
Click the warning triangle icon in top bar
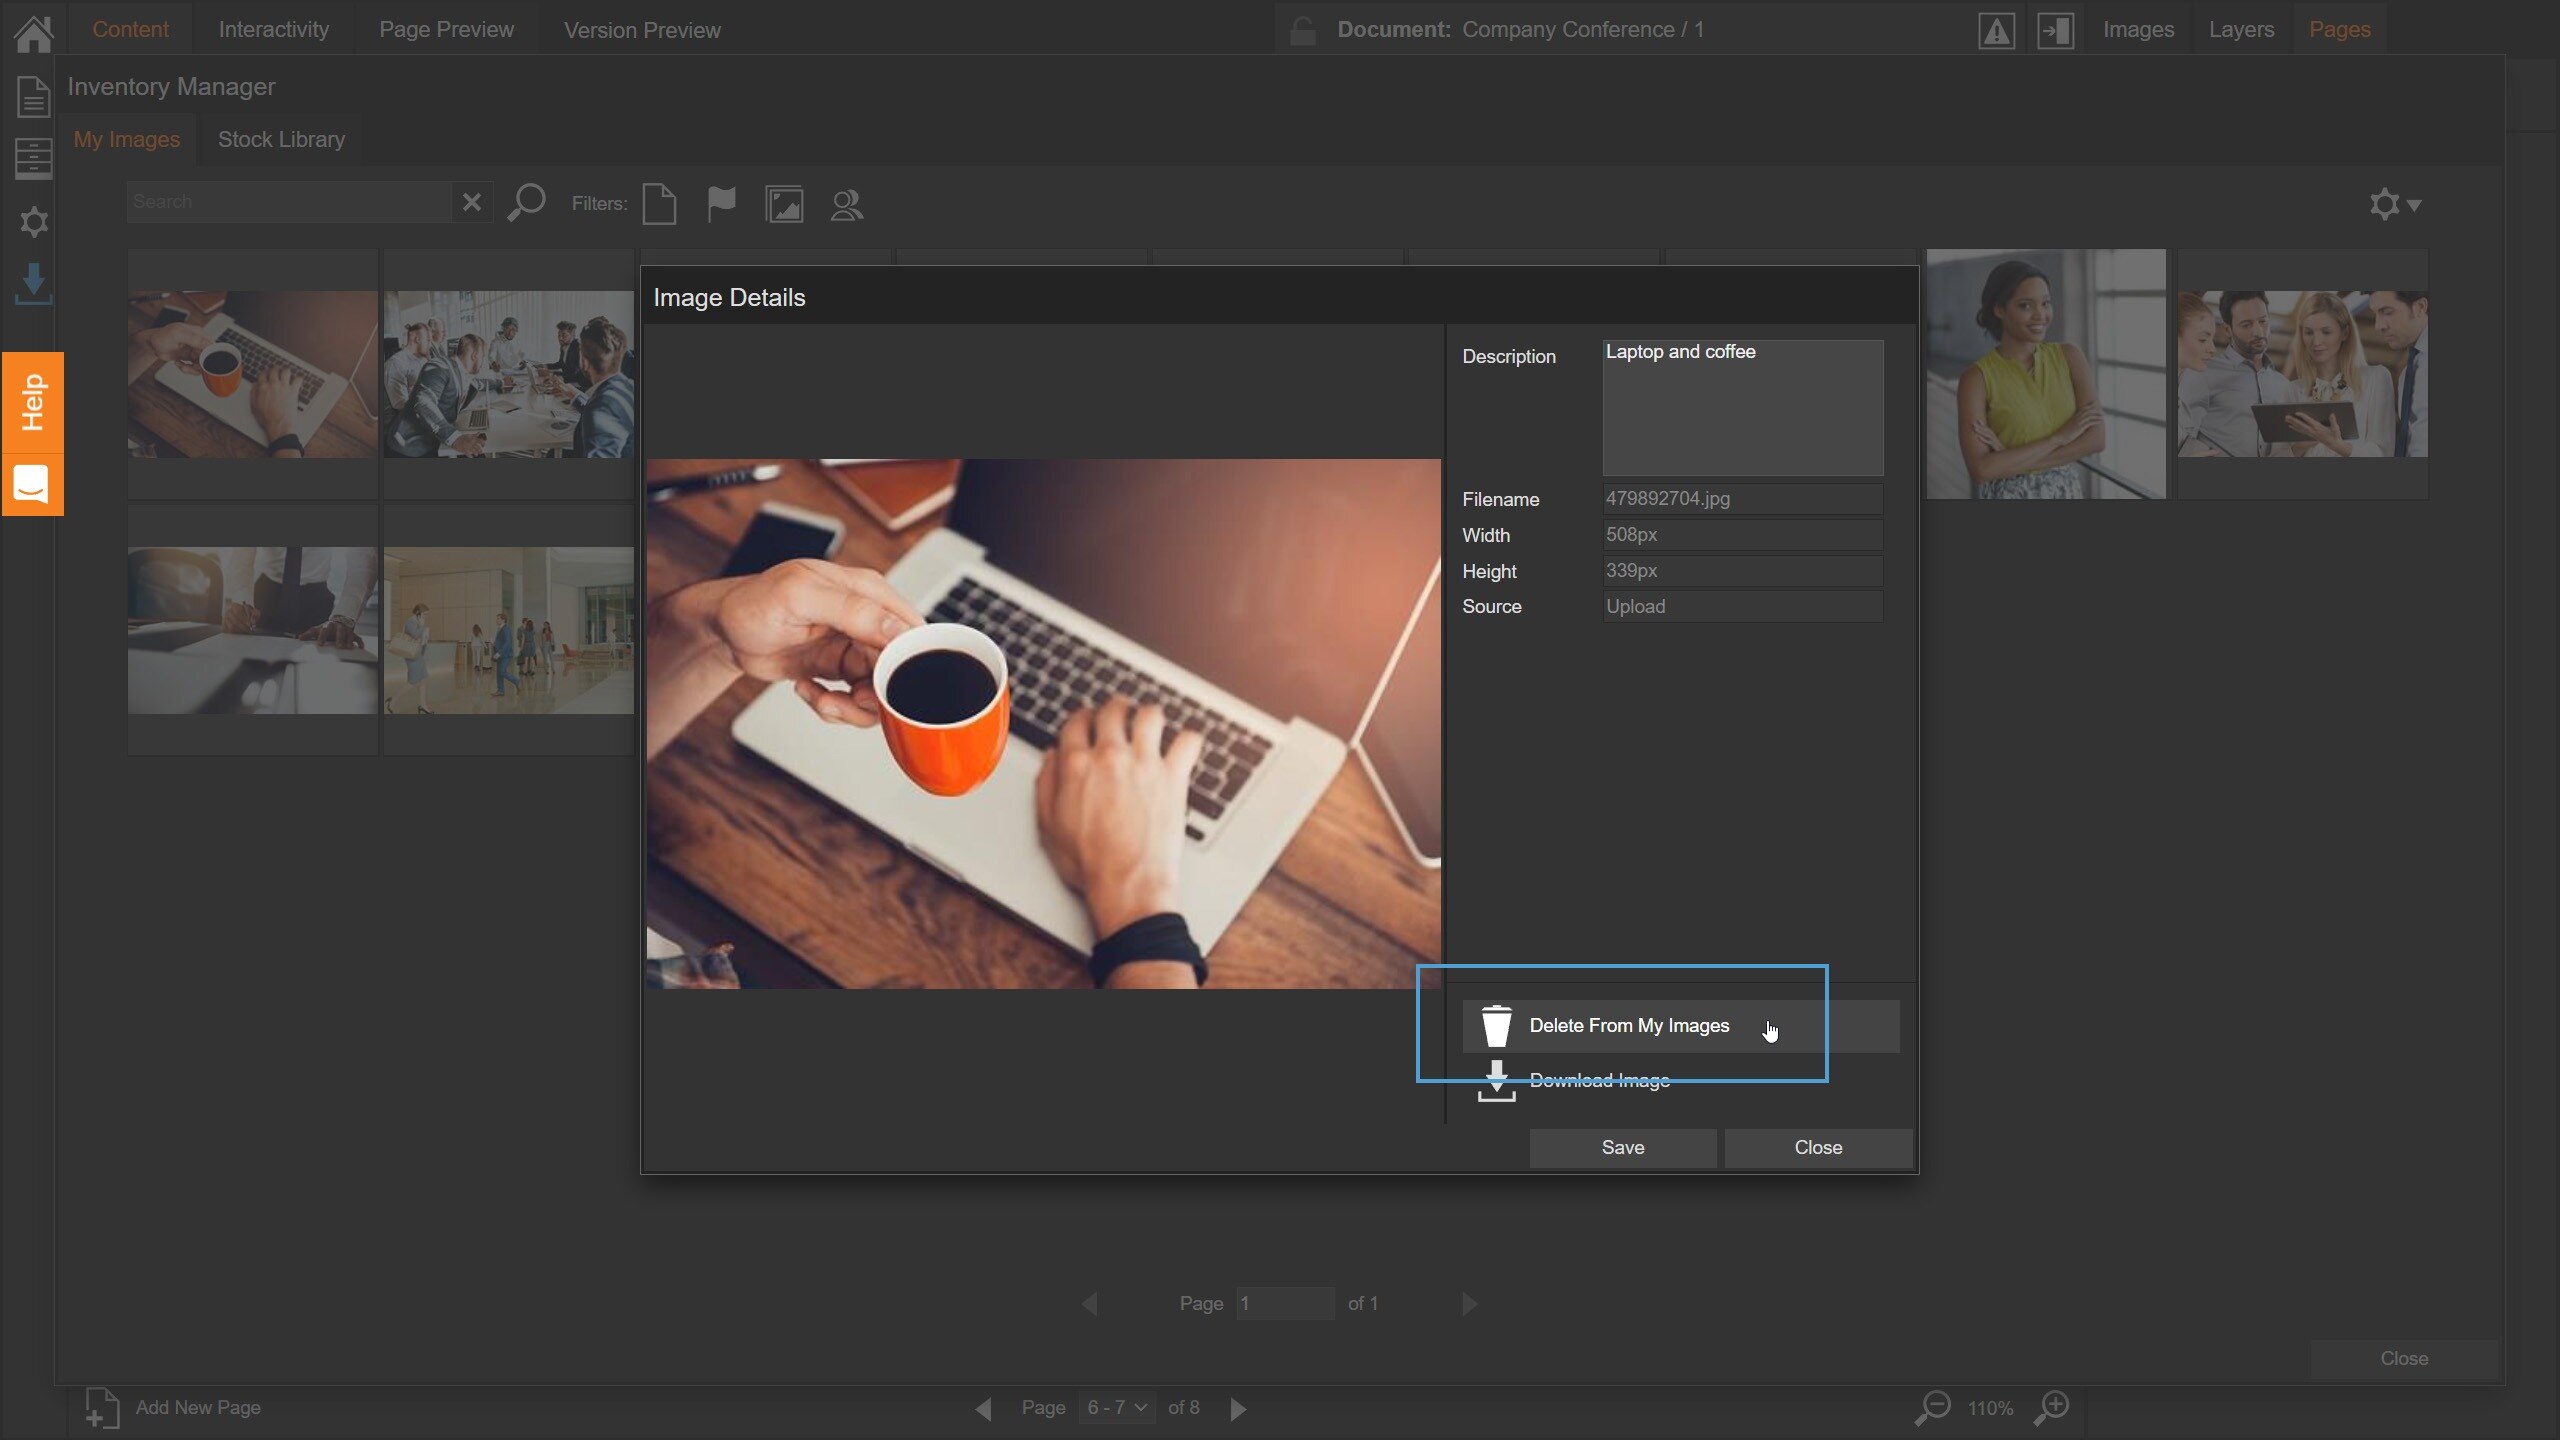[1996, 30]
